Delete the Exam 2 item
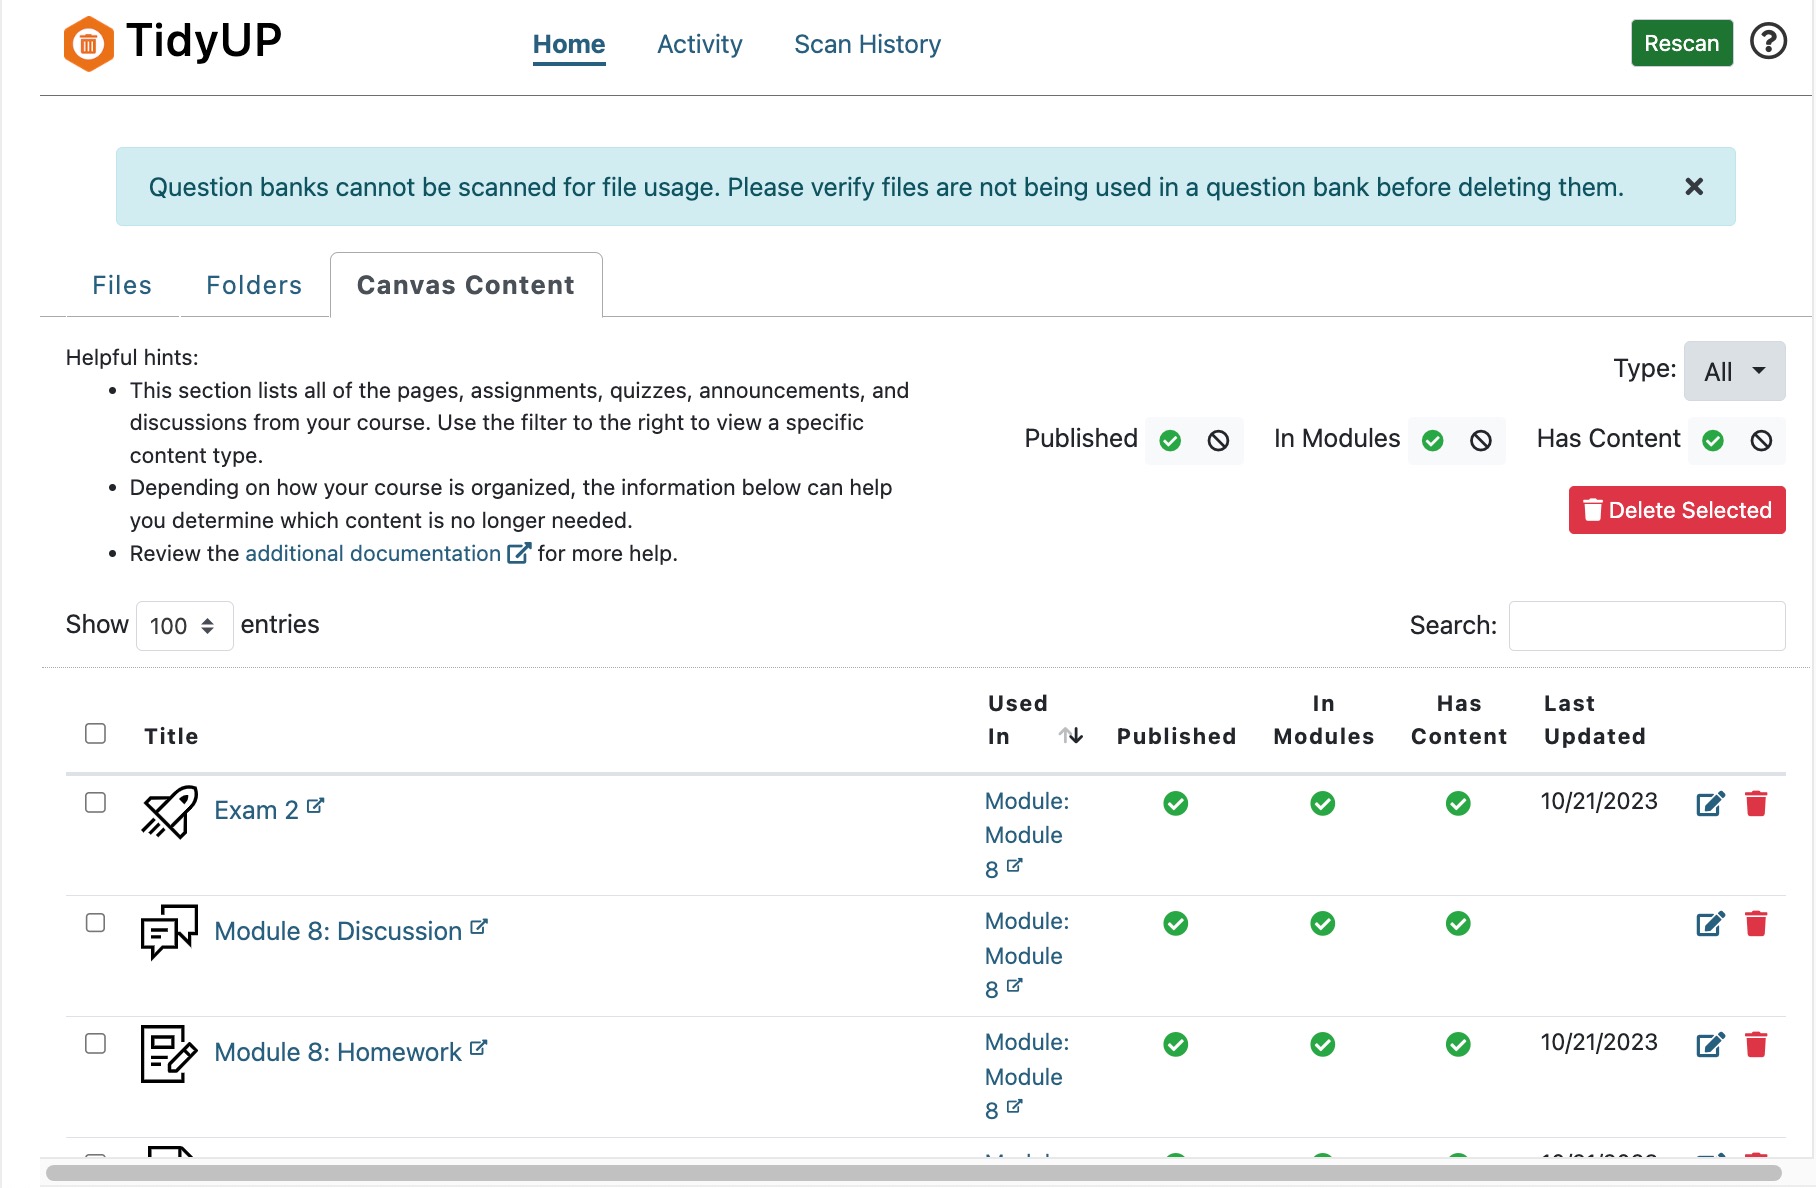 (x=1756, y=803)
